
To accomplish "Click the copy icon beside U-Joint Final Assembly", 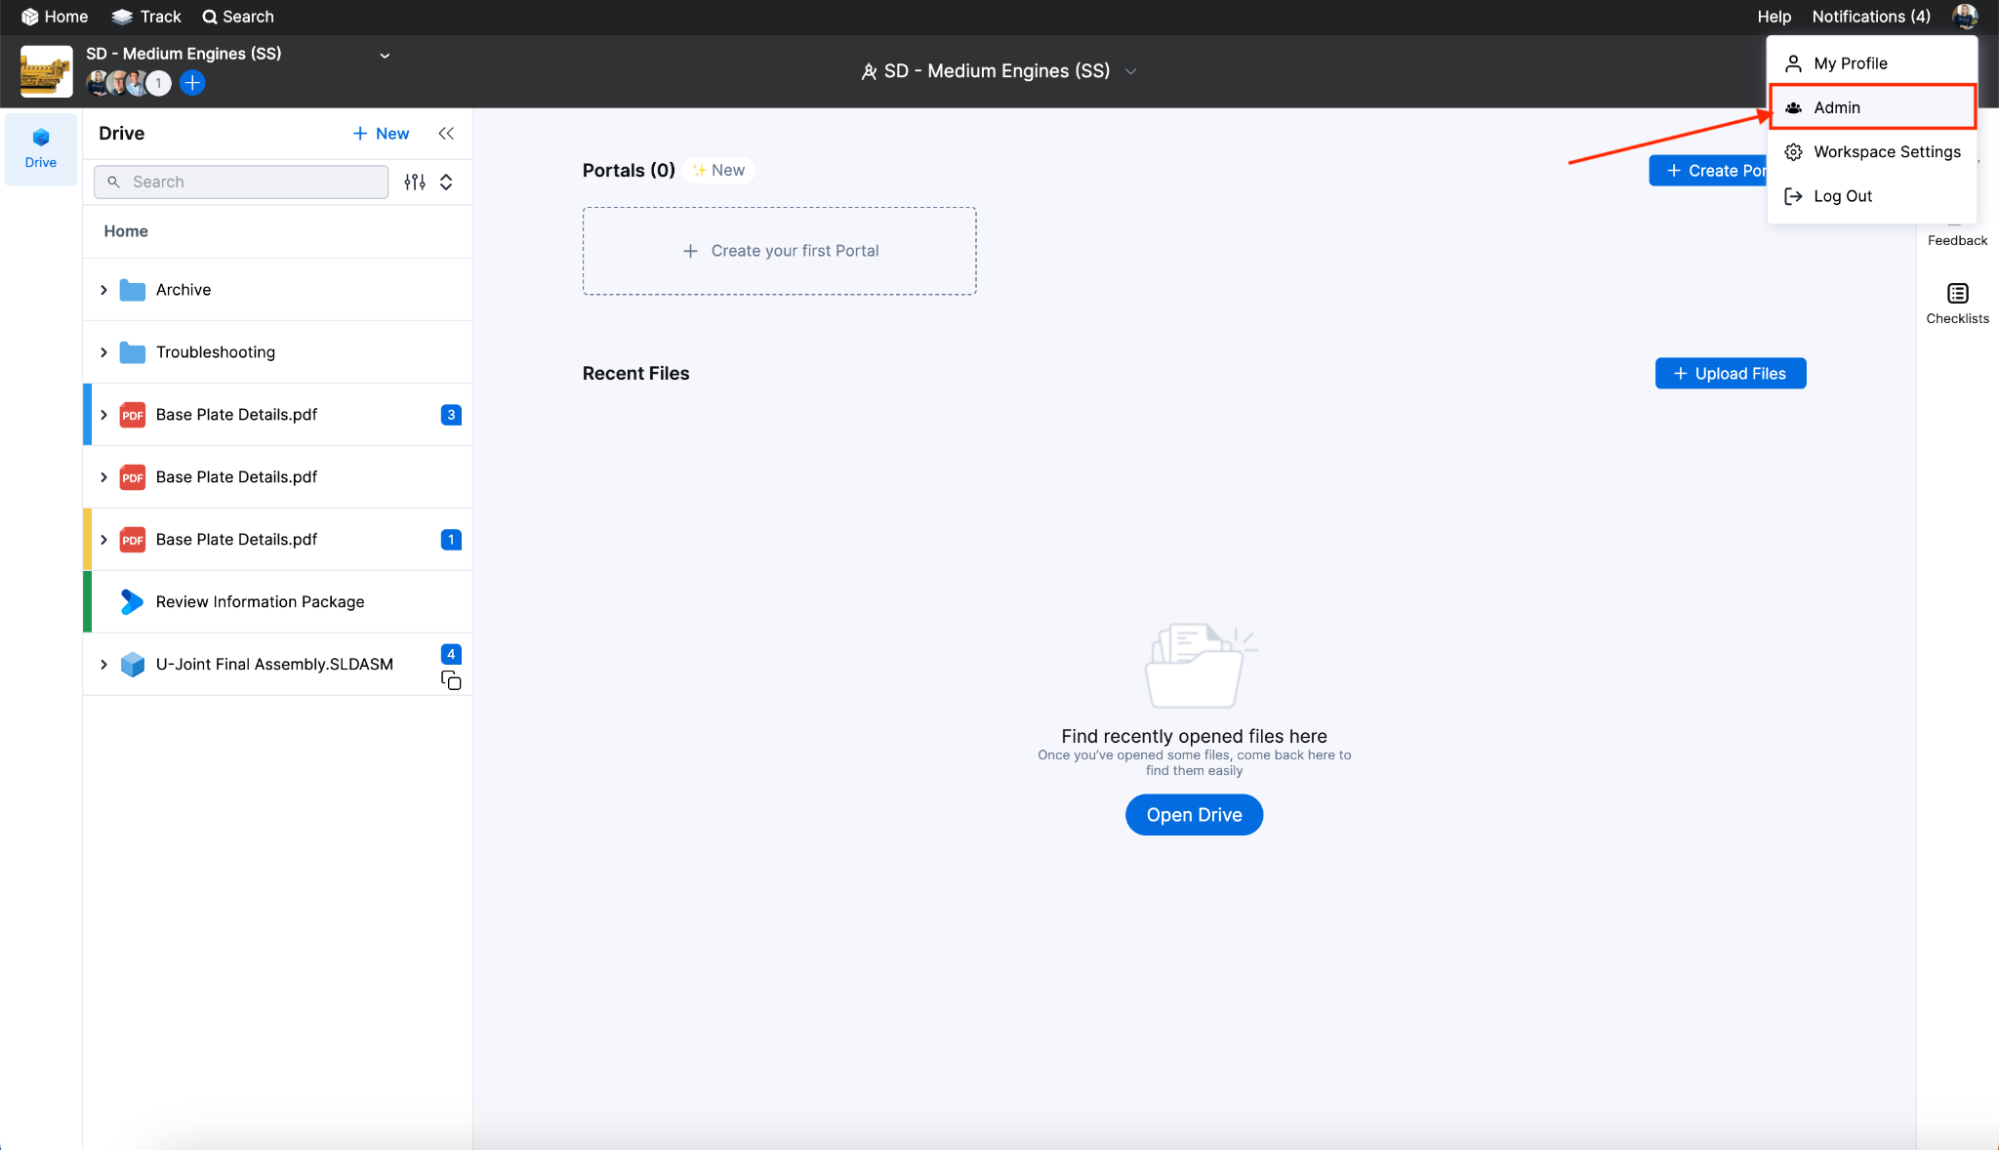I will click(451, 681).
